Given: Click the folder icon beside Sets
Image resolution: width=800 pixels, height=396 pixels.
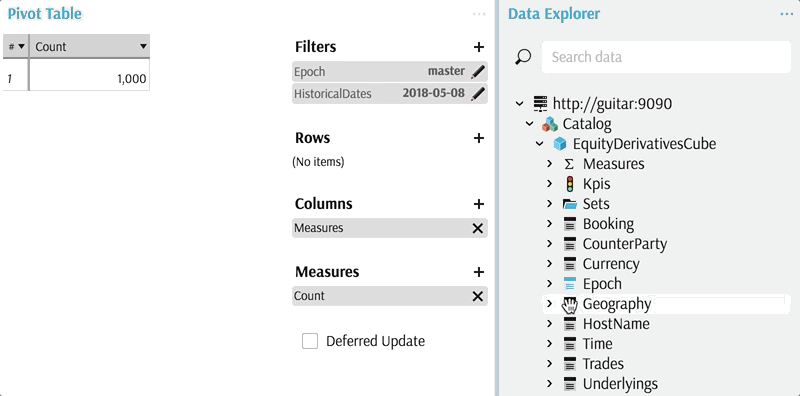Looking at the screenshot, I should point(569,204).
